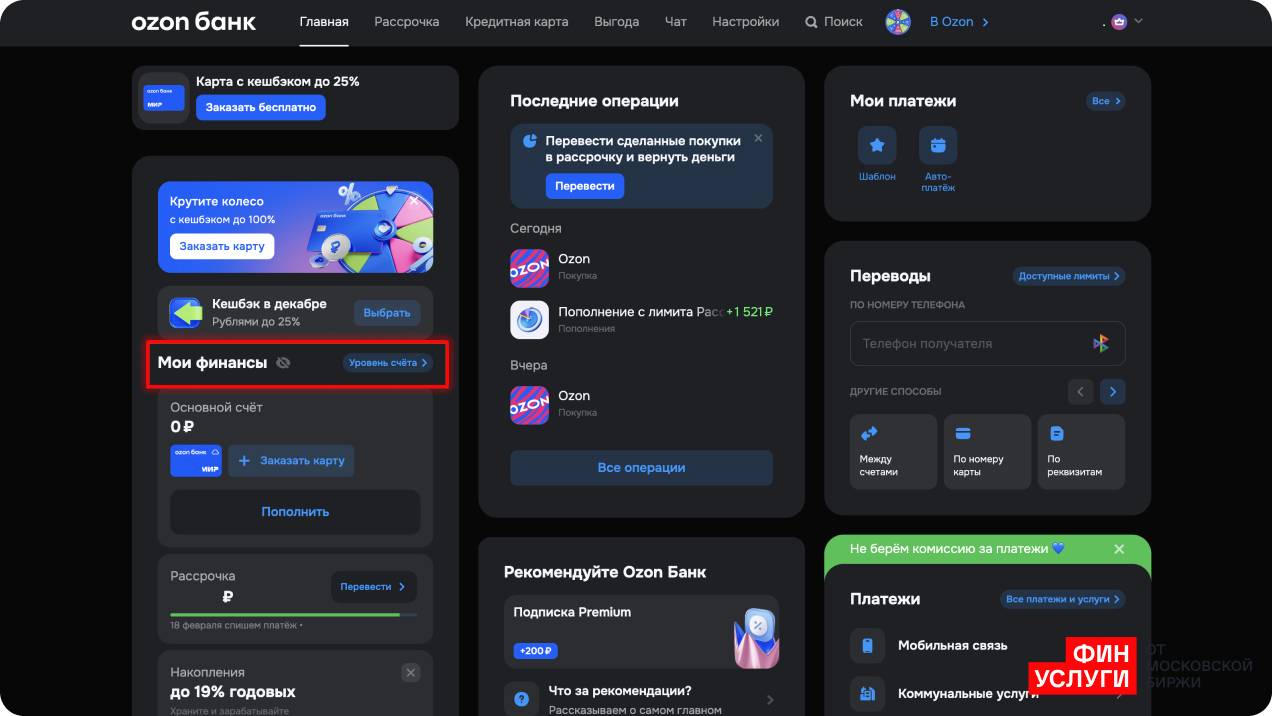Viewport: 1272px width, 716px height.
Task: Click the card image in top cashback banner
Action: click(x=165, y=98)
